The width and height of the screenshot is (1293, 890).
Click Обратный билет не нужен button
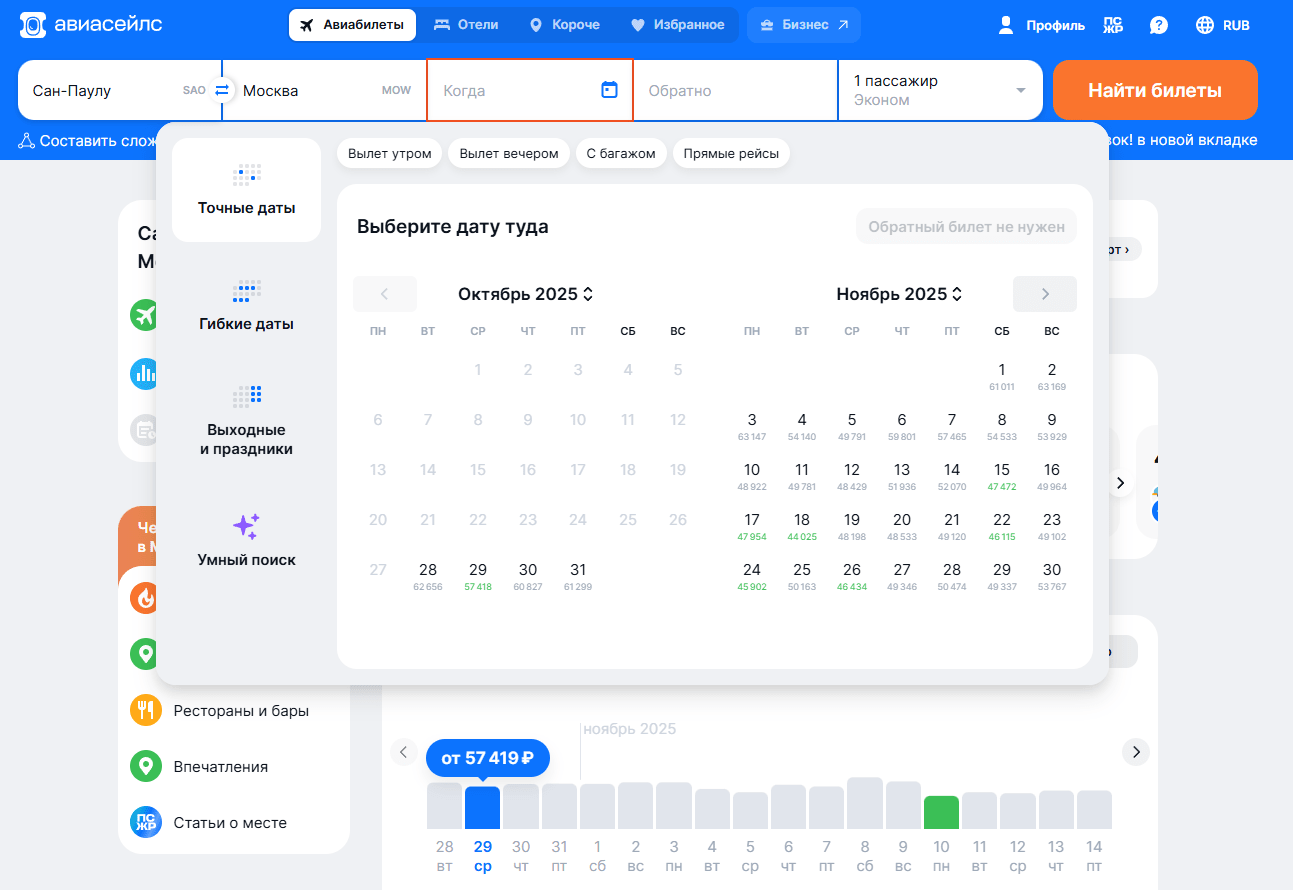point(966,227)
